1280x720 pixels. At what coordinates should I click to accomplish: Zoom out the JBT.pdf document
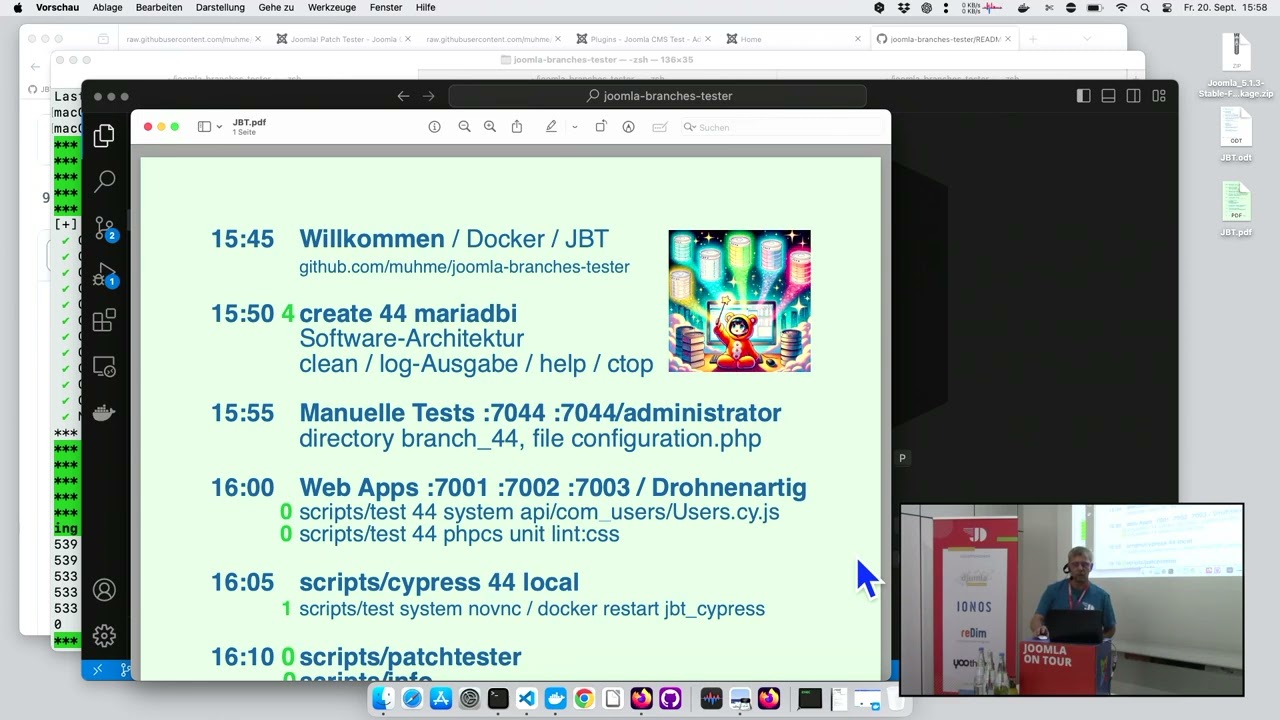[464, 127]
